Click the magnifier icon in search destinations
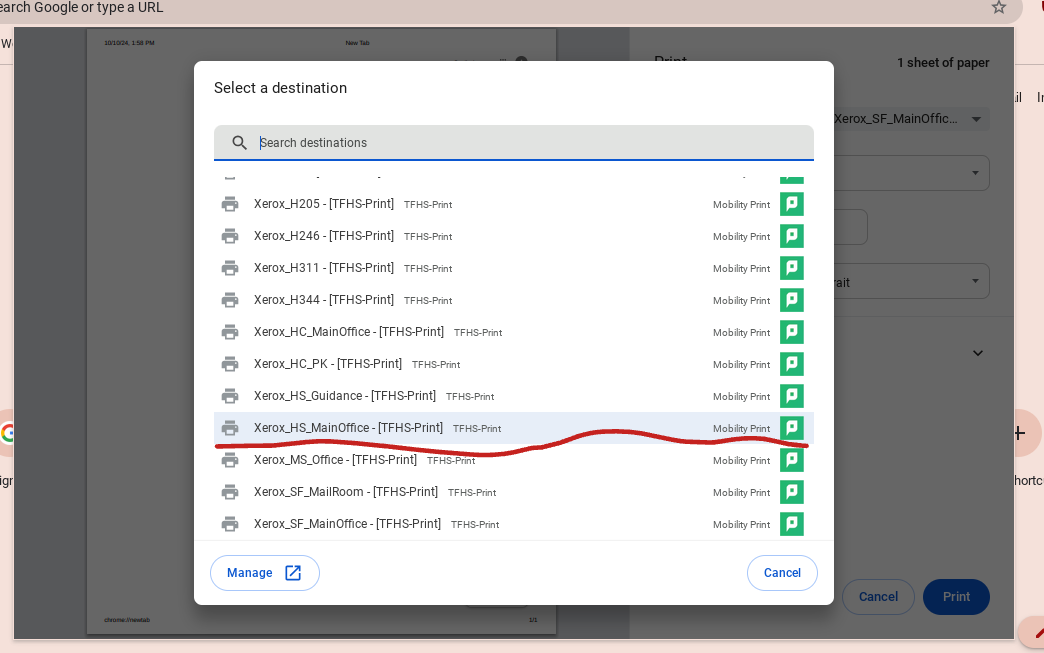 (x=239, y=142)
